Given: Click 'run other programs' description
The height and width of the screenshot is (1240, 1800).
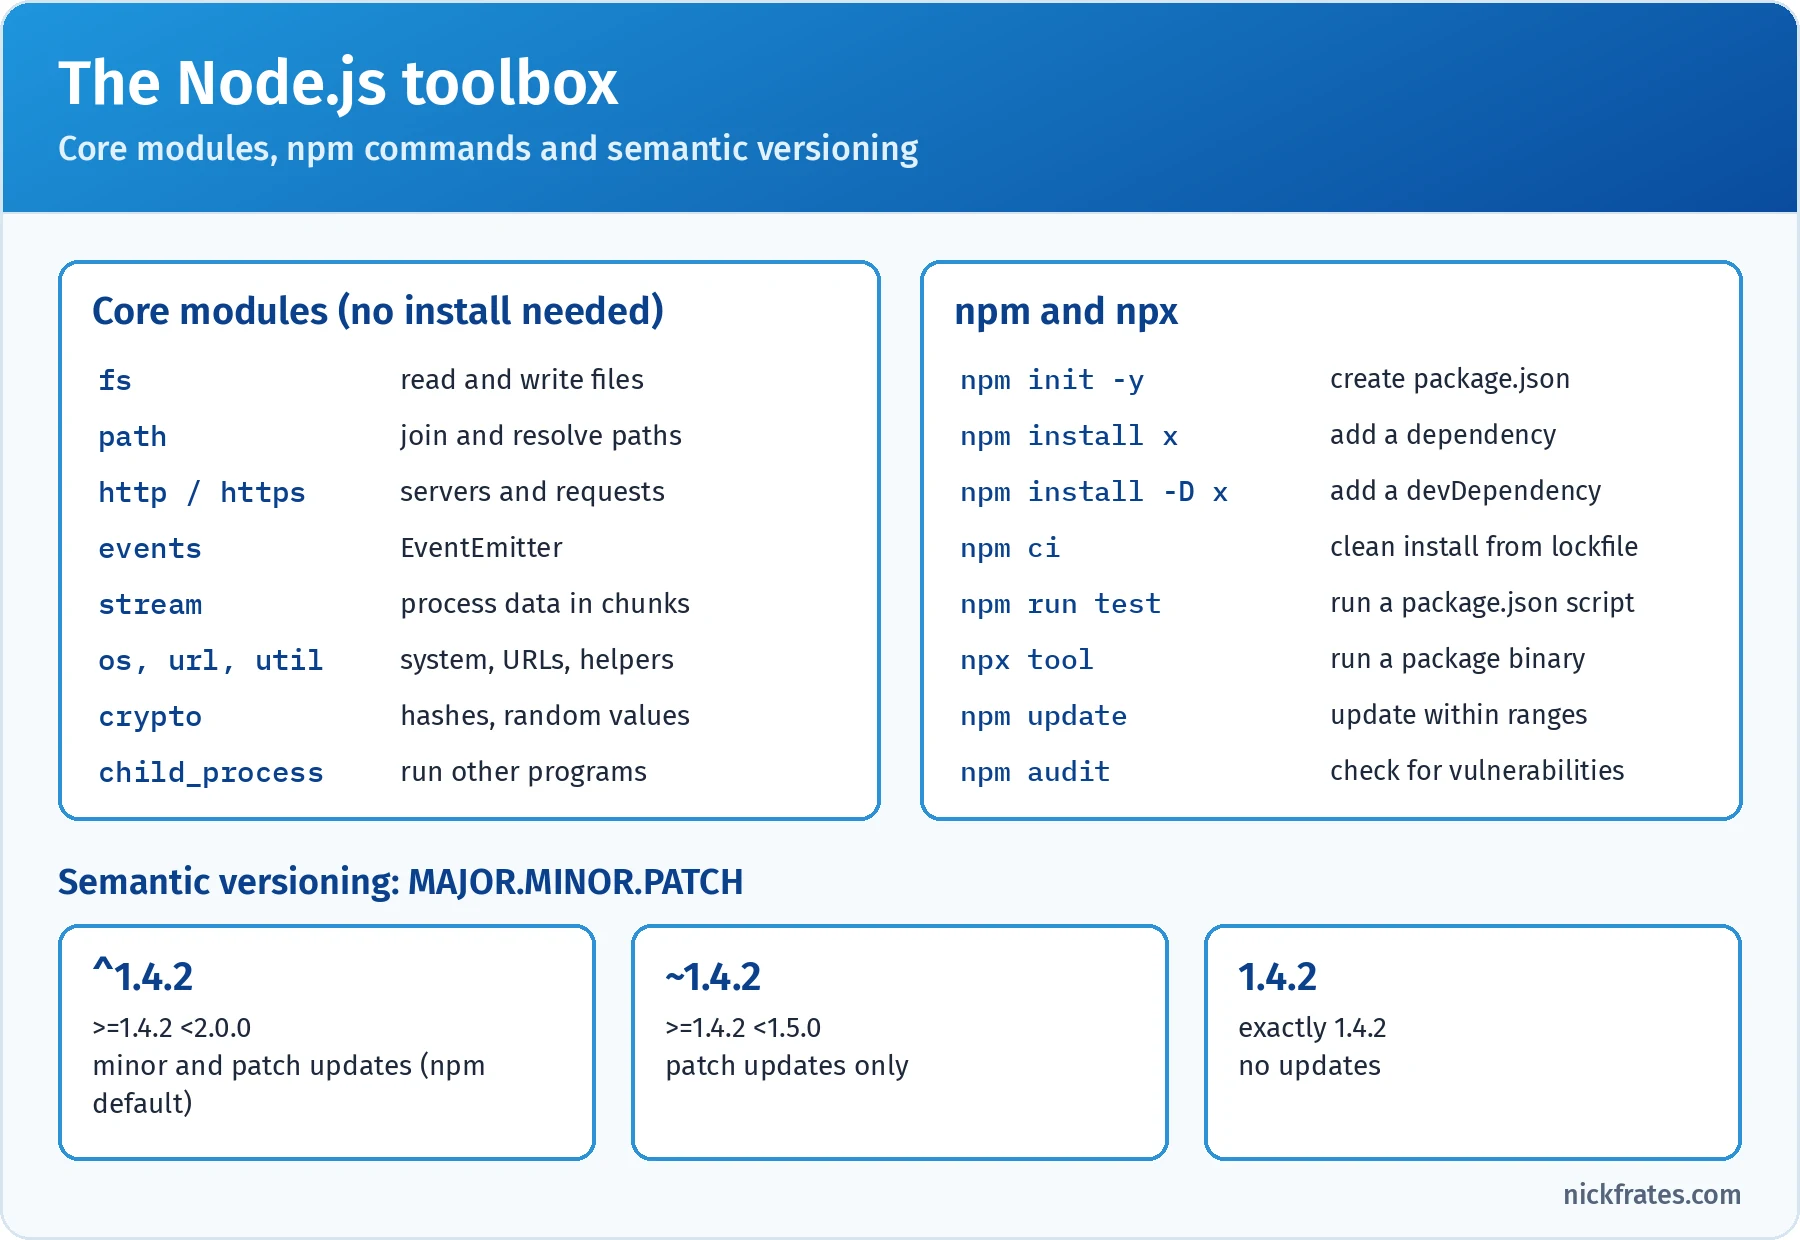Looking at the screenshot, I should coord(524,772).
